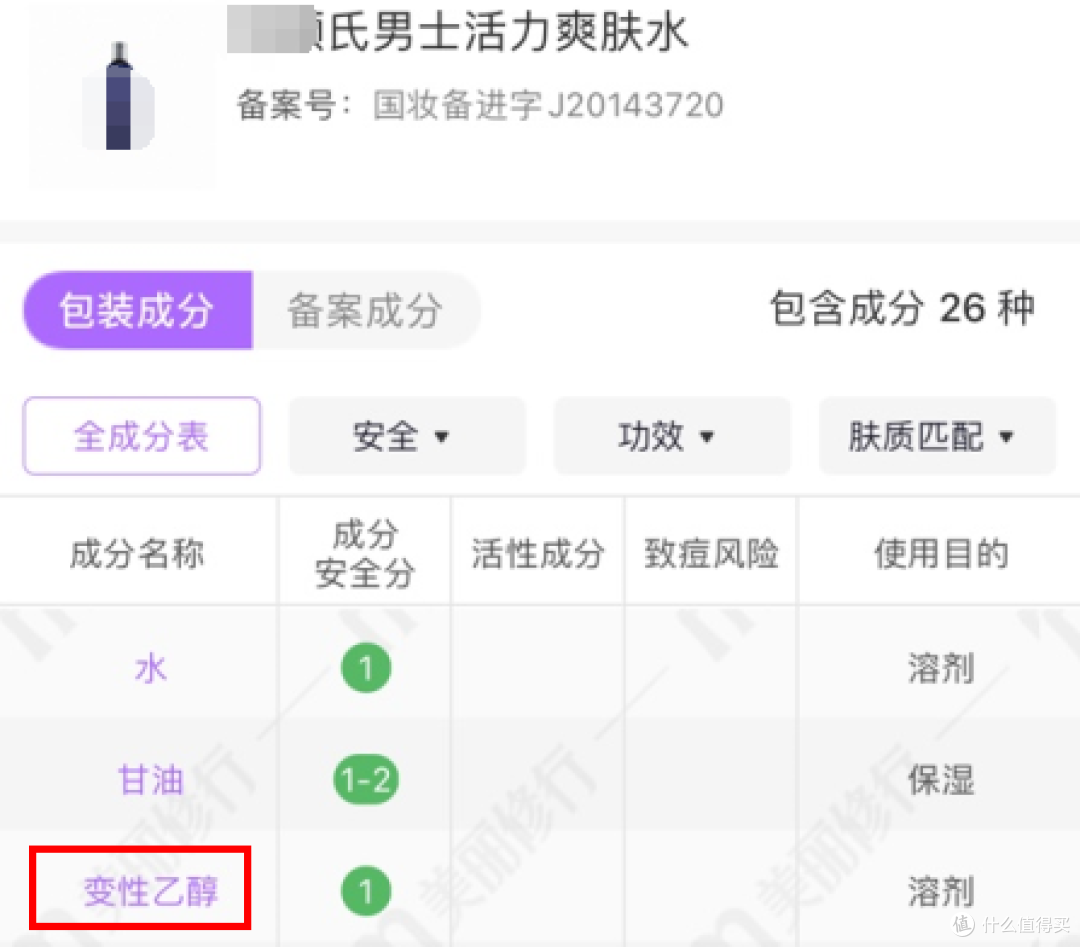1080x947 pixels.
Task: Expand the 肤质匹配 dropdown
Action: [936, 436]
